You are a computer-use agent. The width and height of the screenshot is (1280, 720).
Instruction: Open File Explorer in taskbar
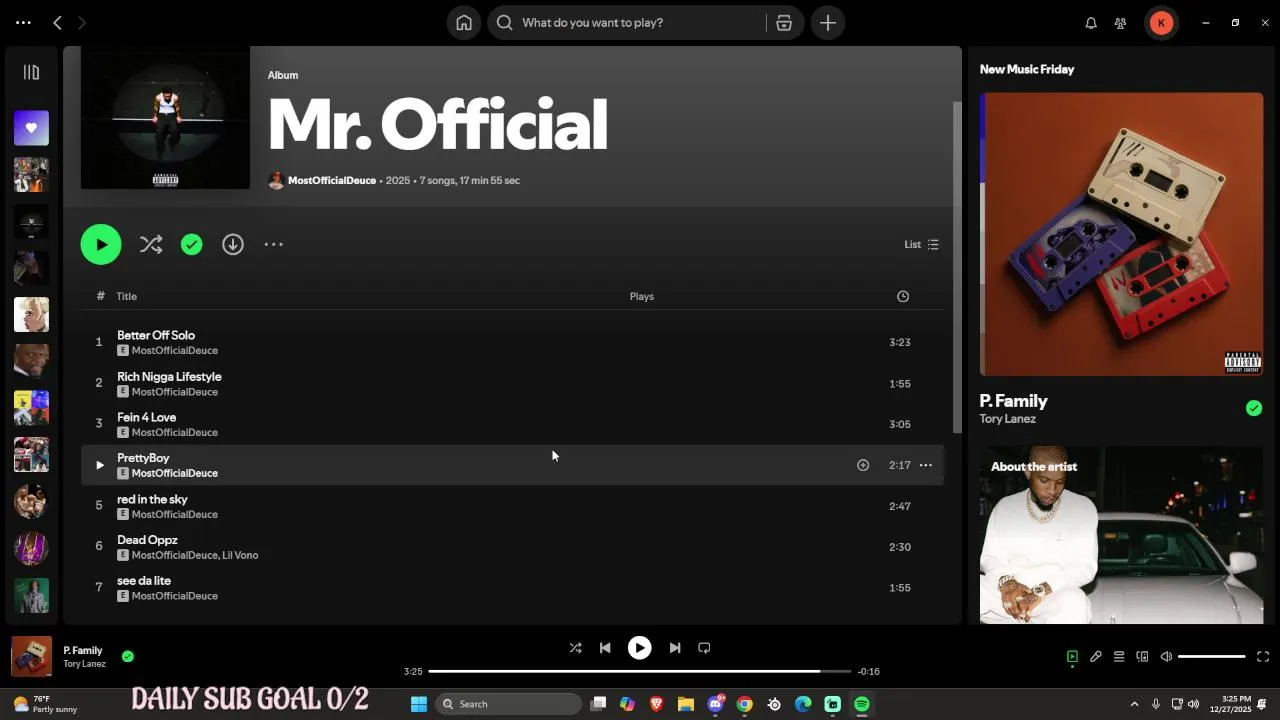coord(686,704)
